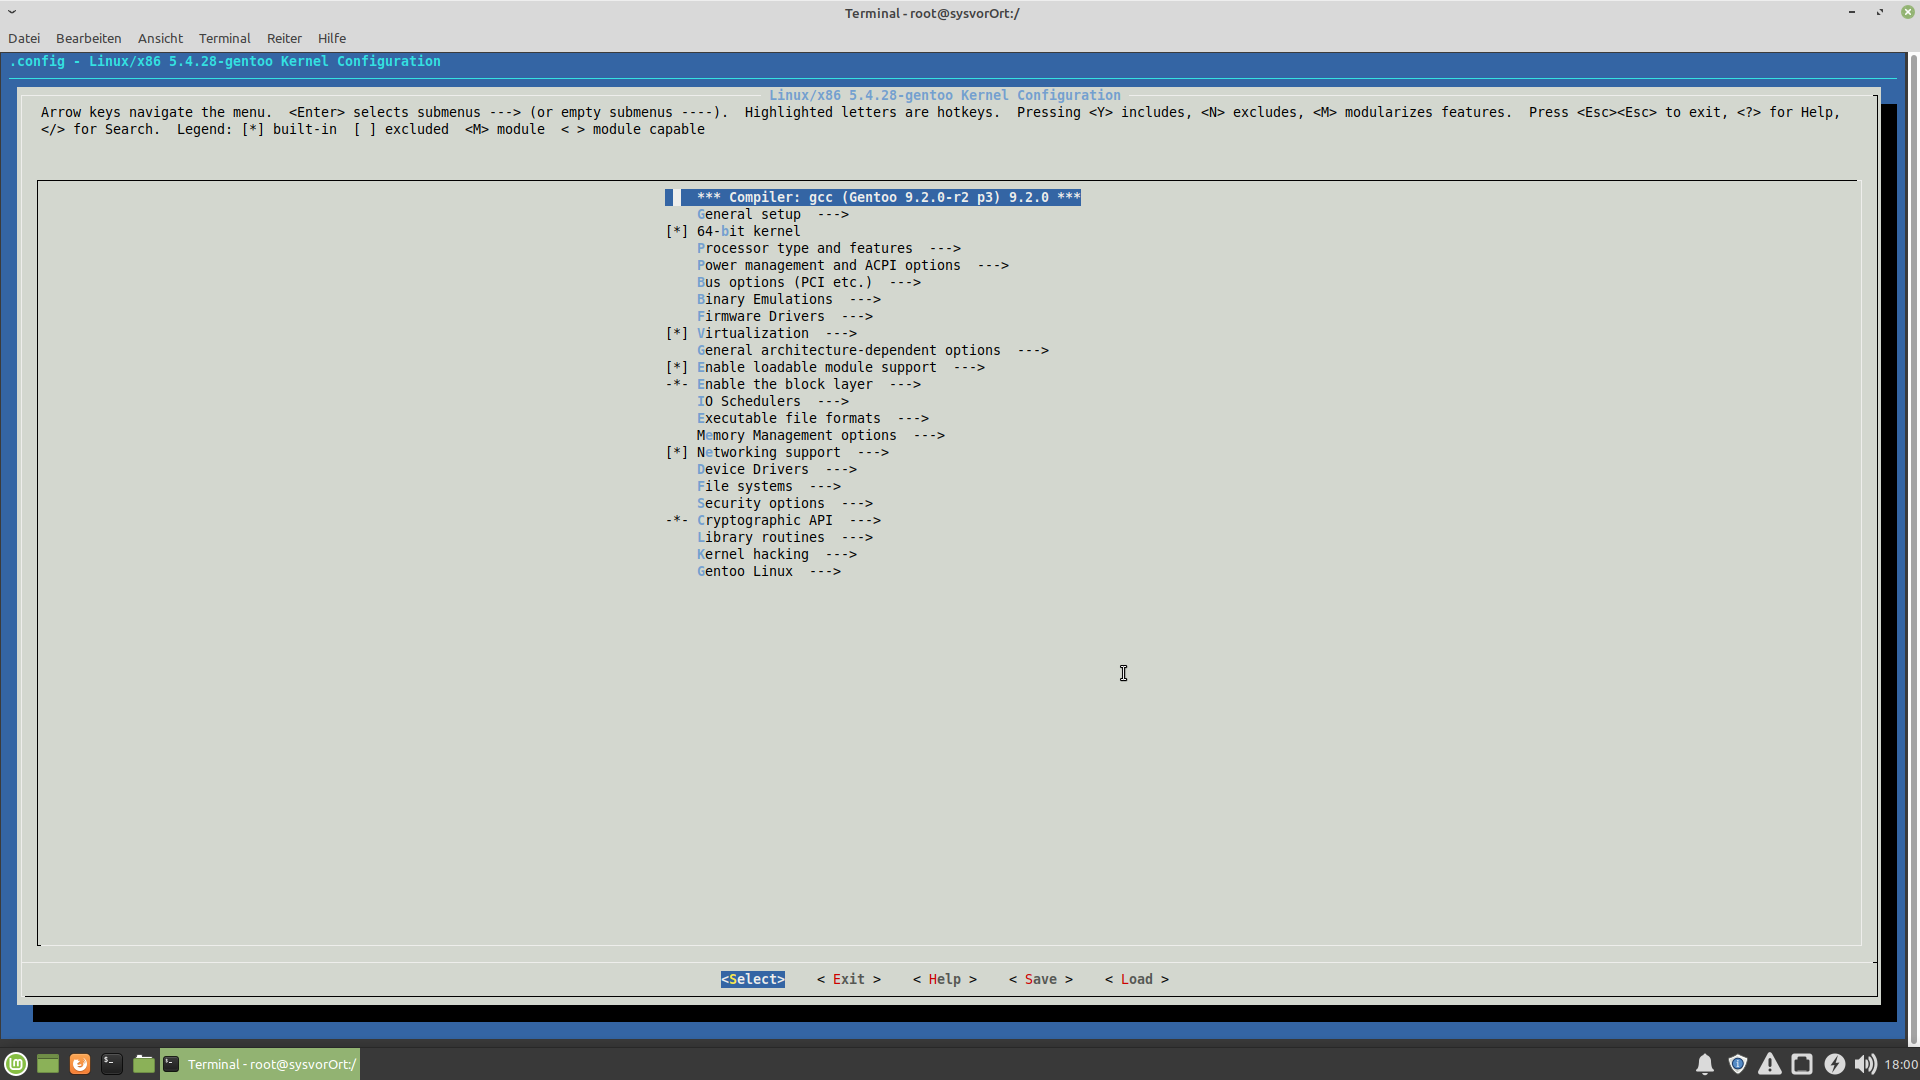
Task: Open the shield security tray icon
Action: click(1738, 1064)
